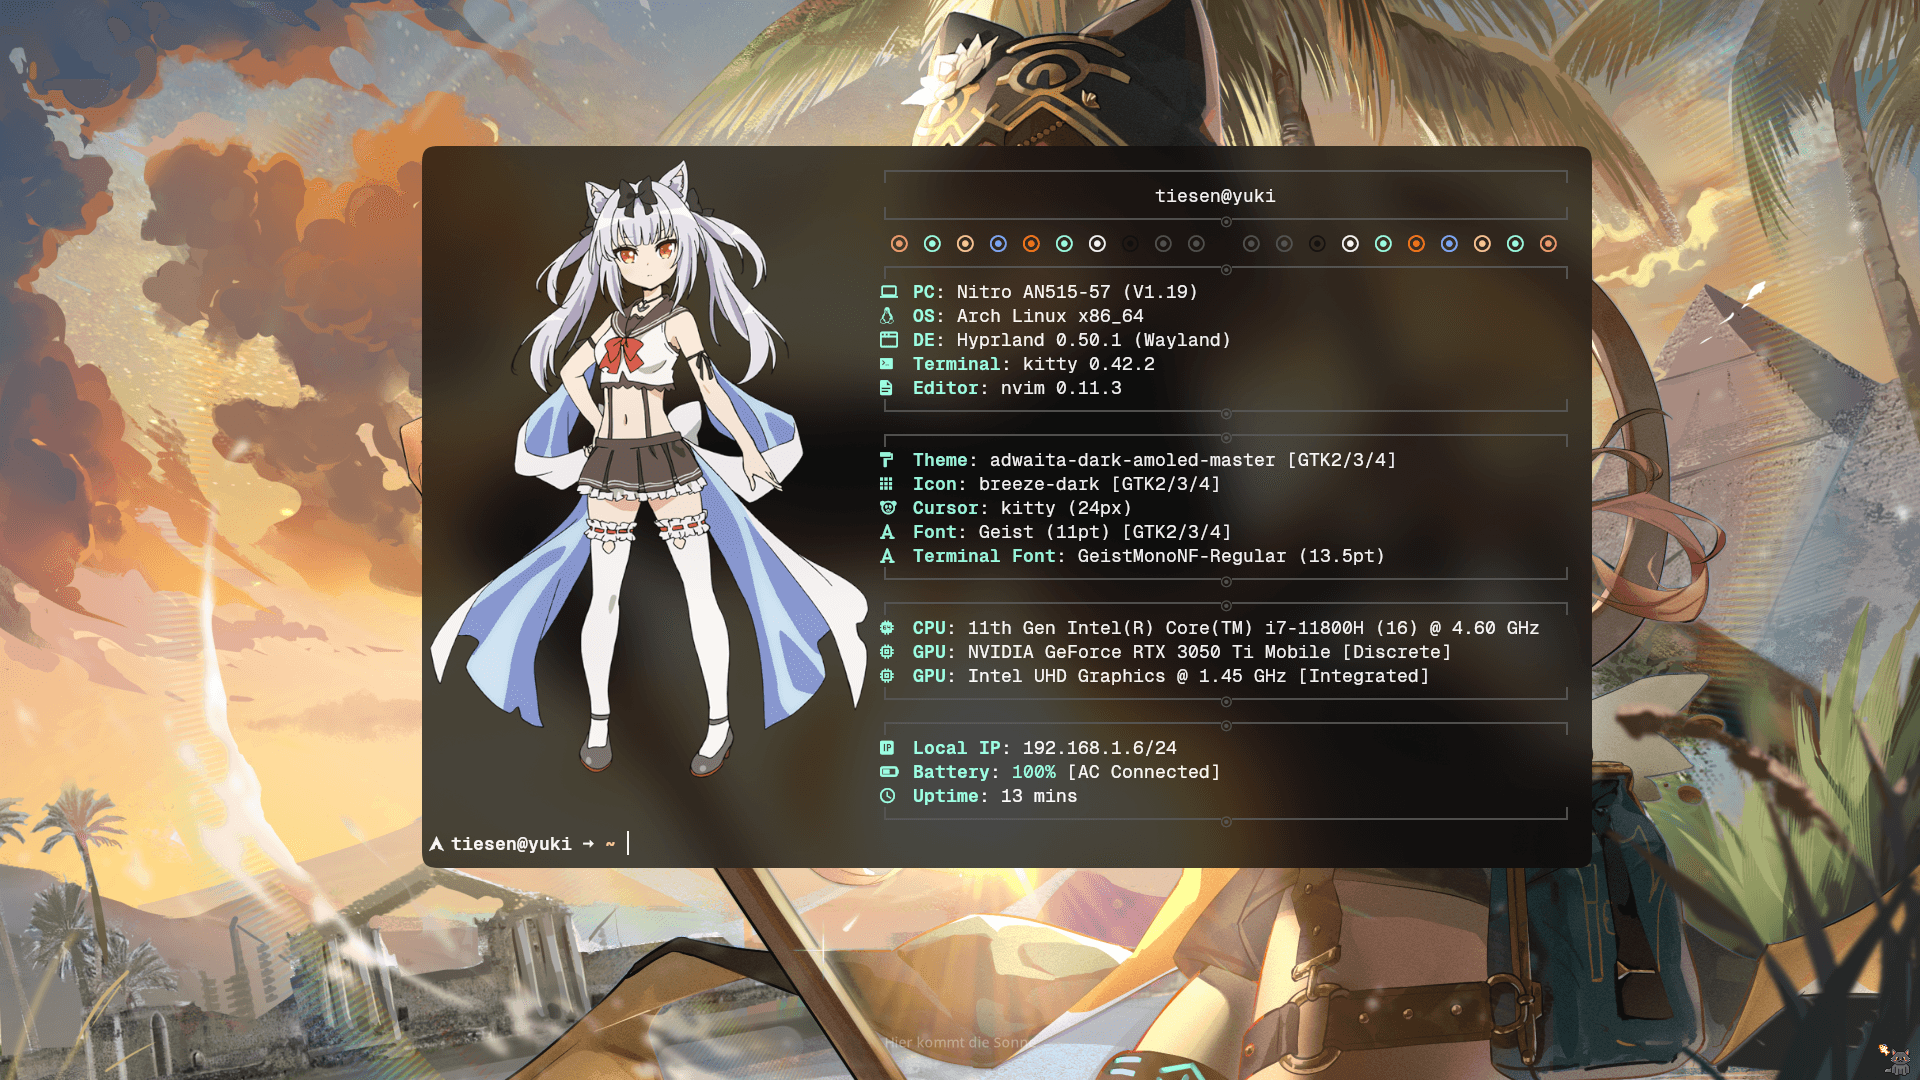Viewport: 1920px width, 1080px height.
Task: Click the 'Theme:' label
Action: pos(945,460)
